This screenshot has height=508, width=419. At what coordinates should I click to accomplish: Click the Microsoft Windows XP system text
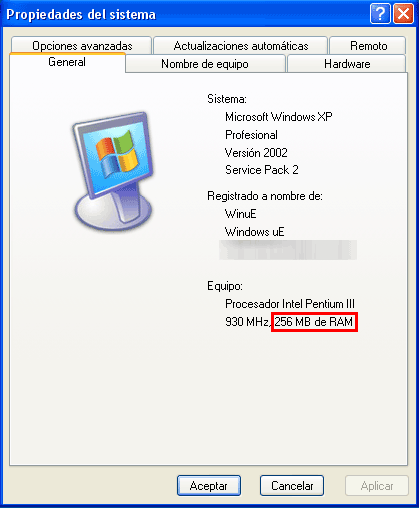pos(279,117)
